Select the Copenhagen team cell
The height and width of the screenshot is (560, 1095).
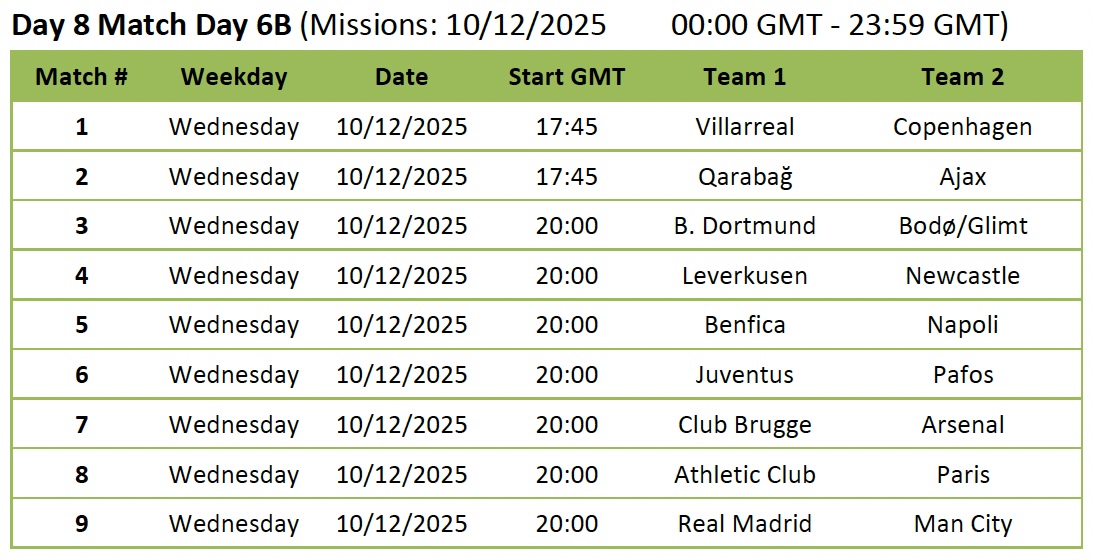click(x=962, y=127)
